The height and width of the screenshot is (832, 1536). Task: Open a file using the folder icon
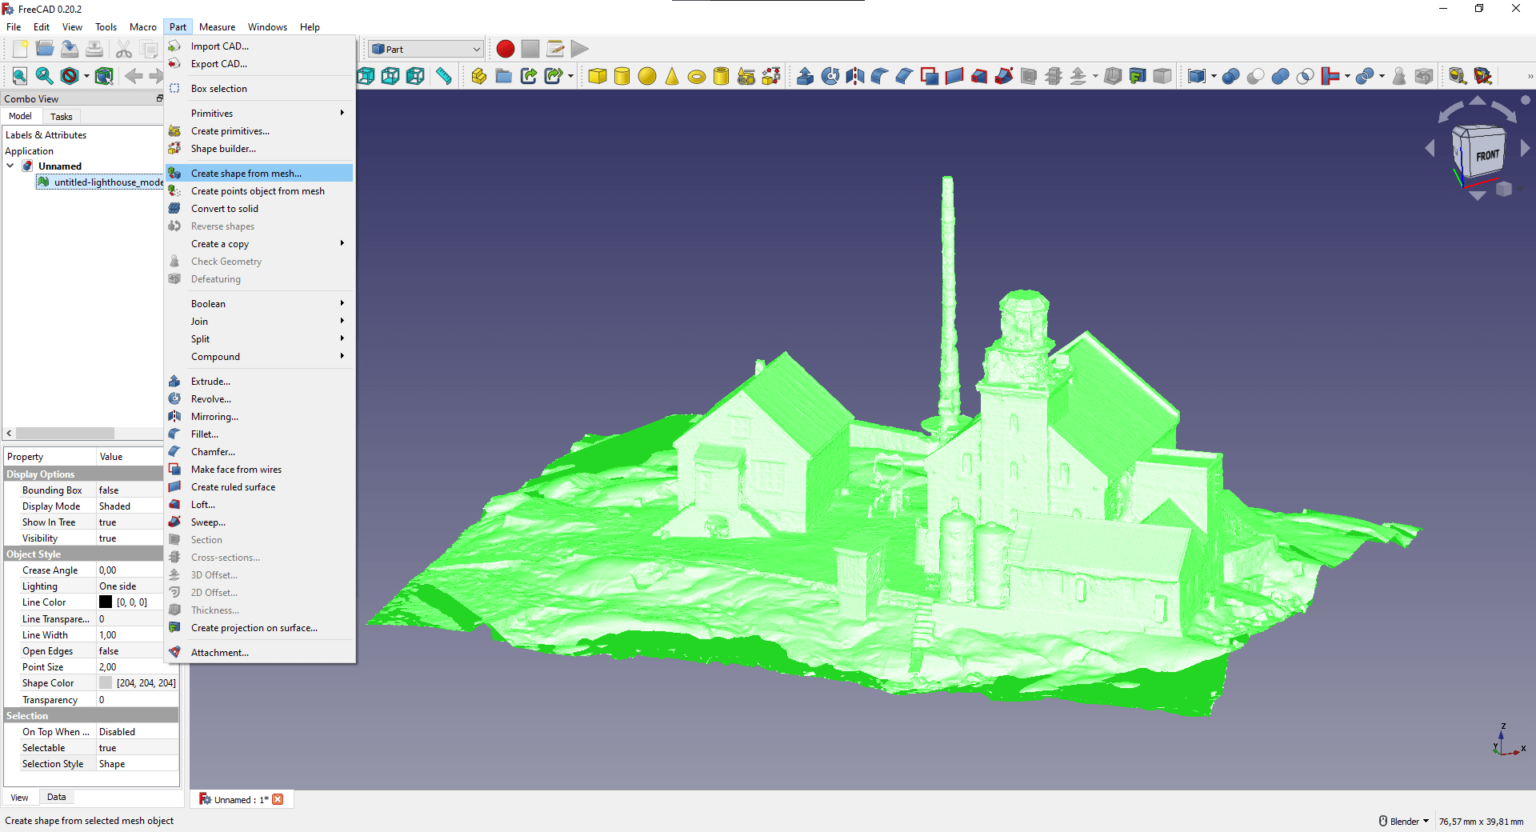click(x=44, y=48)
